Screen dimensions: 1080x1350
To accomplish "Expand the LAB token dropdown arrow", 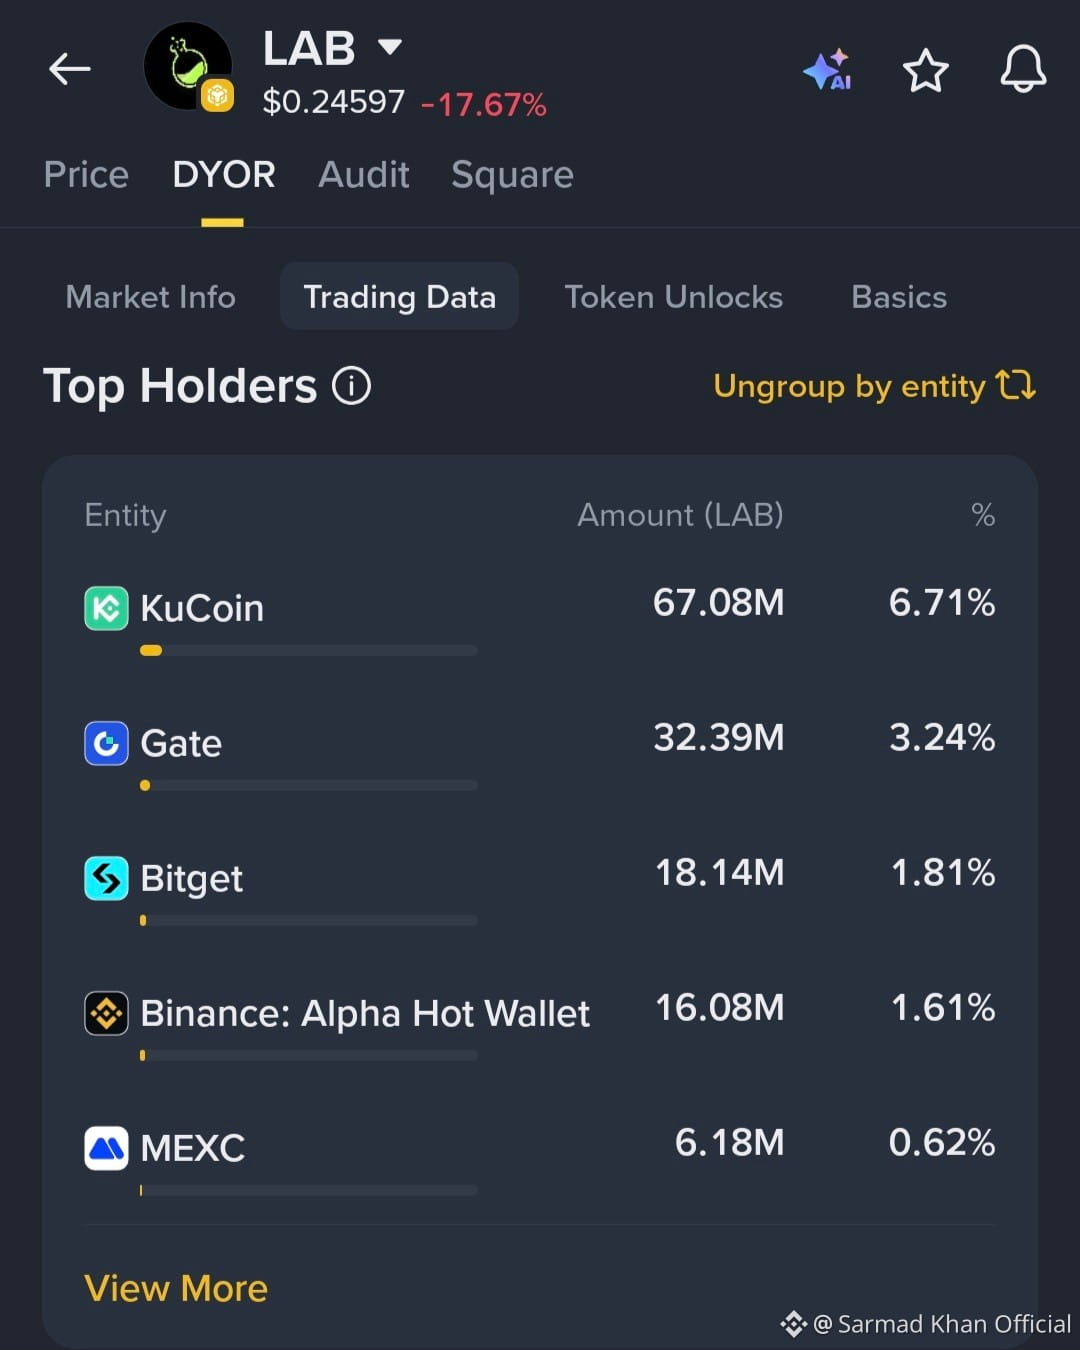I will [390, 46].
